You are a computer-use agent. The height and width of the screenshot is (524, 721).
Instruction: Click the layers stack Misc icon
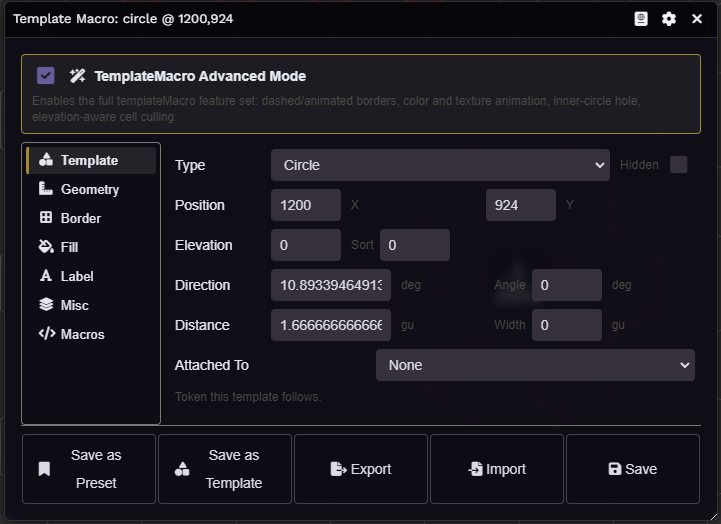[46, 304]
